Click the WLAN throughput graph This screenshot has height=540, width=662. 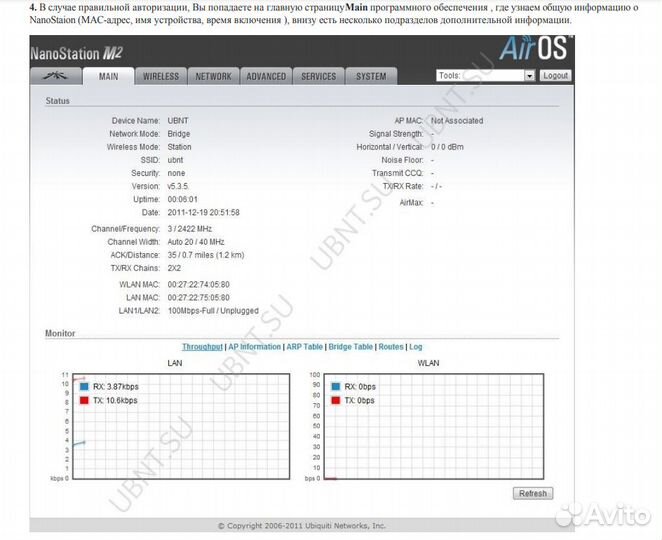point(434,426)
